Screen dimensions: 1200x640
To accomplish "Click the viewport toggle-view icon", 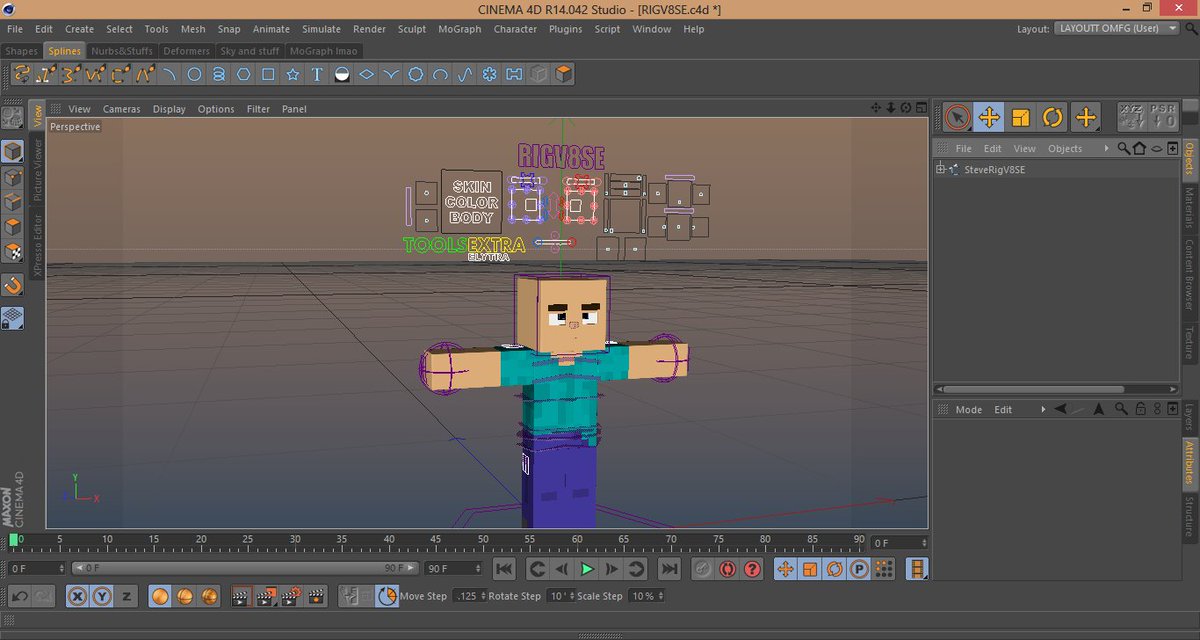I will click(x=921, y=108).
